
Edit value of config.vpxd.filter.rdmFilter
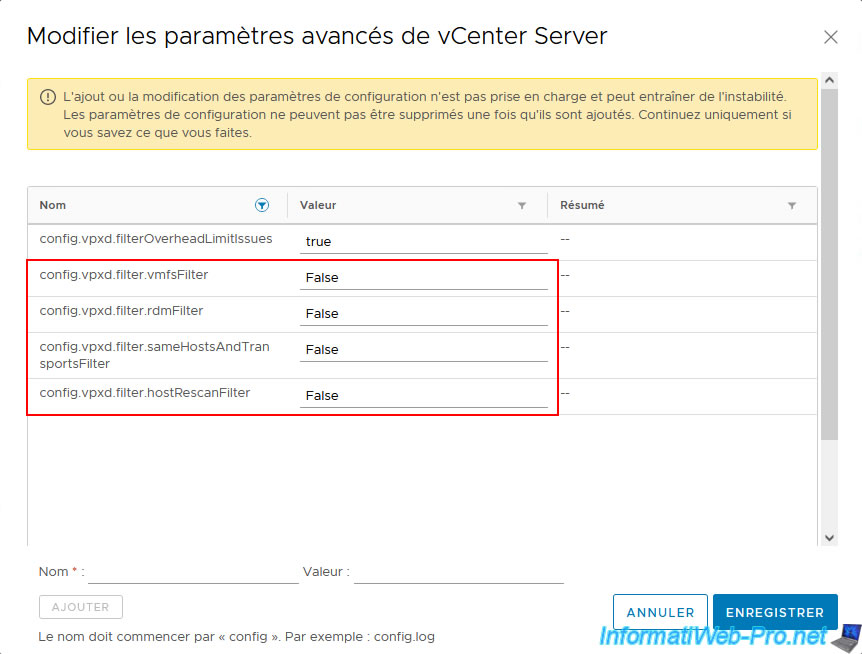coord(423,314)
